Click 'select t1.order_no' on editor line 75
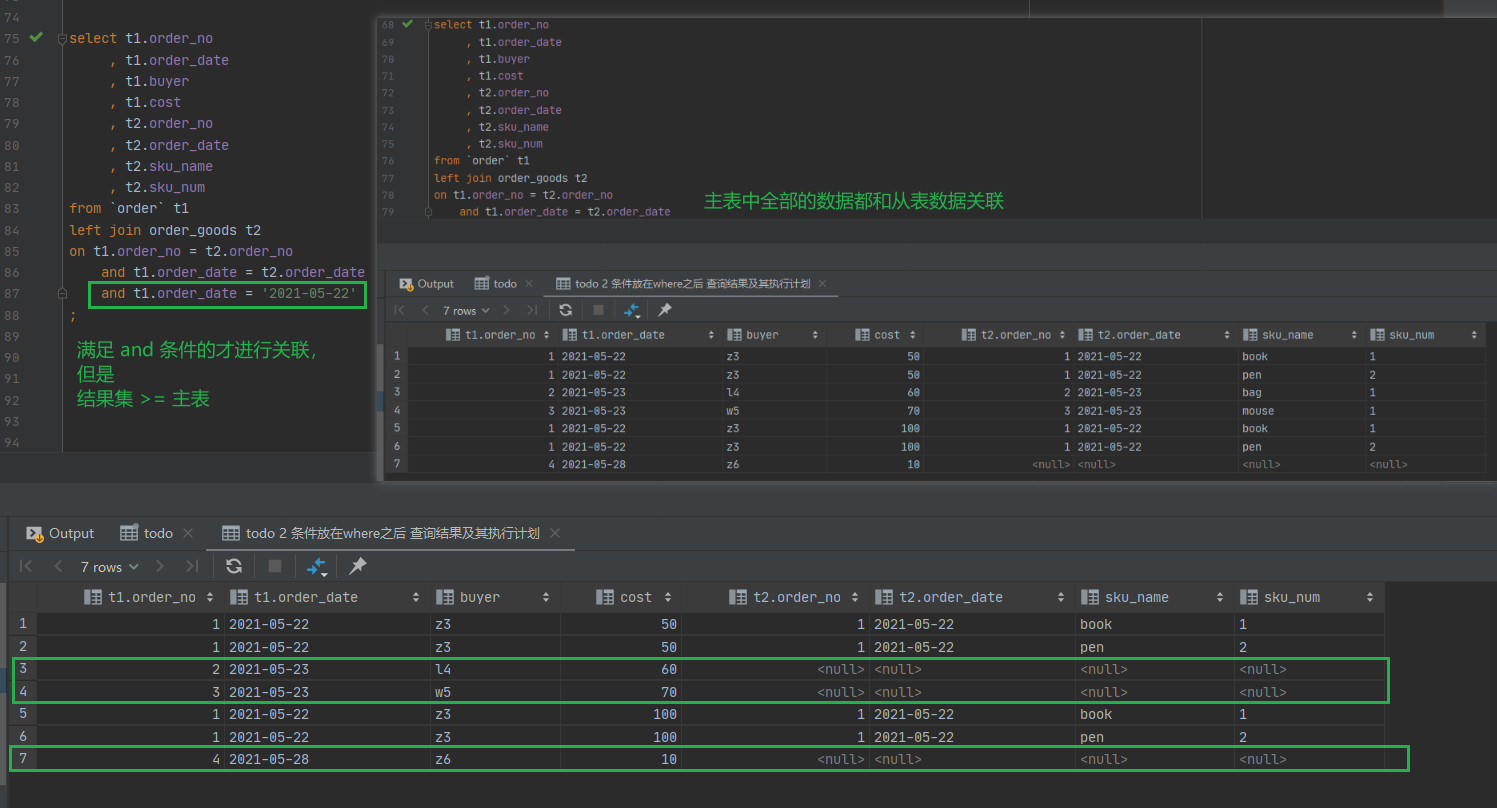1497x808 pixels. pos(141,38)
